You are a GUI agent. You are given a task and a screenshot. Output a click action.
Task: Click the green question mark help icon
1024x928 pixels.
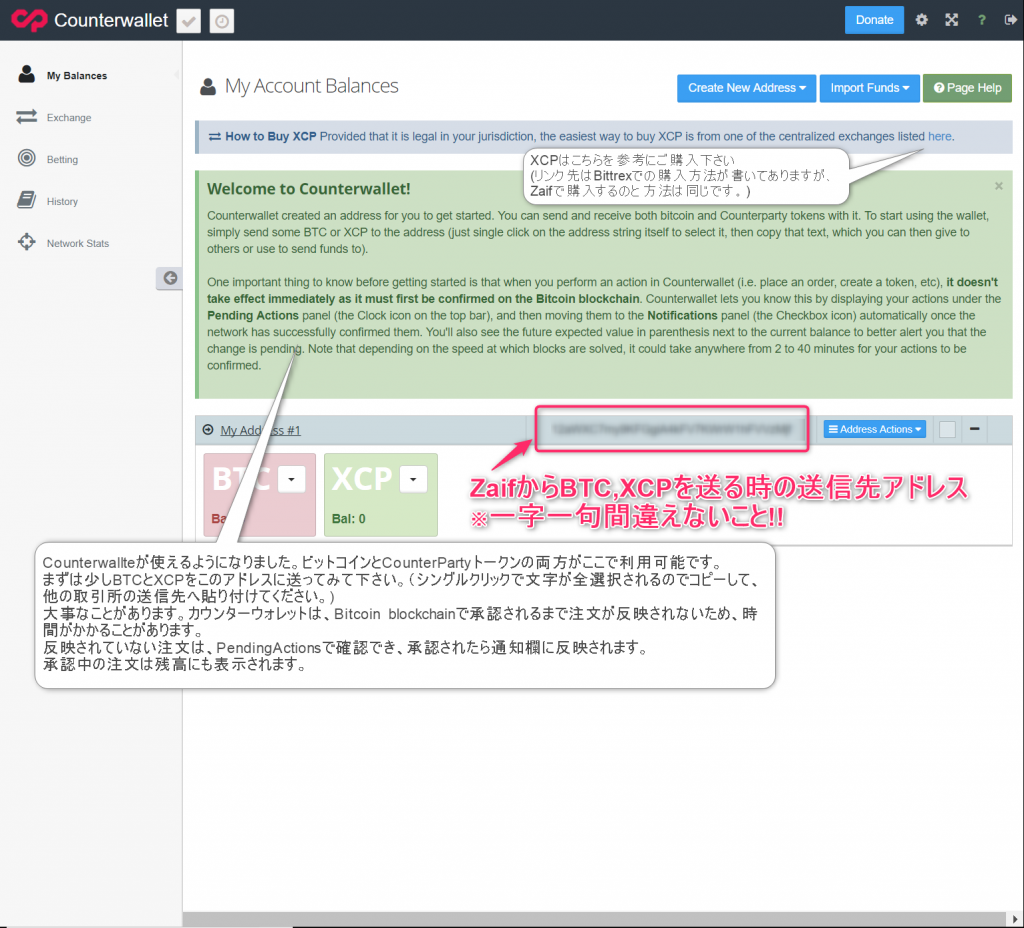point(981,20)
